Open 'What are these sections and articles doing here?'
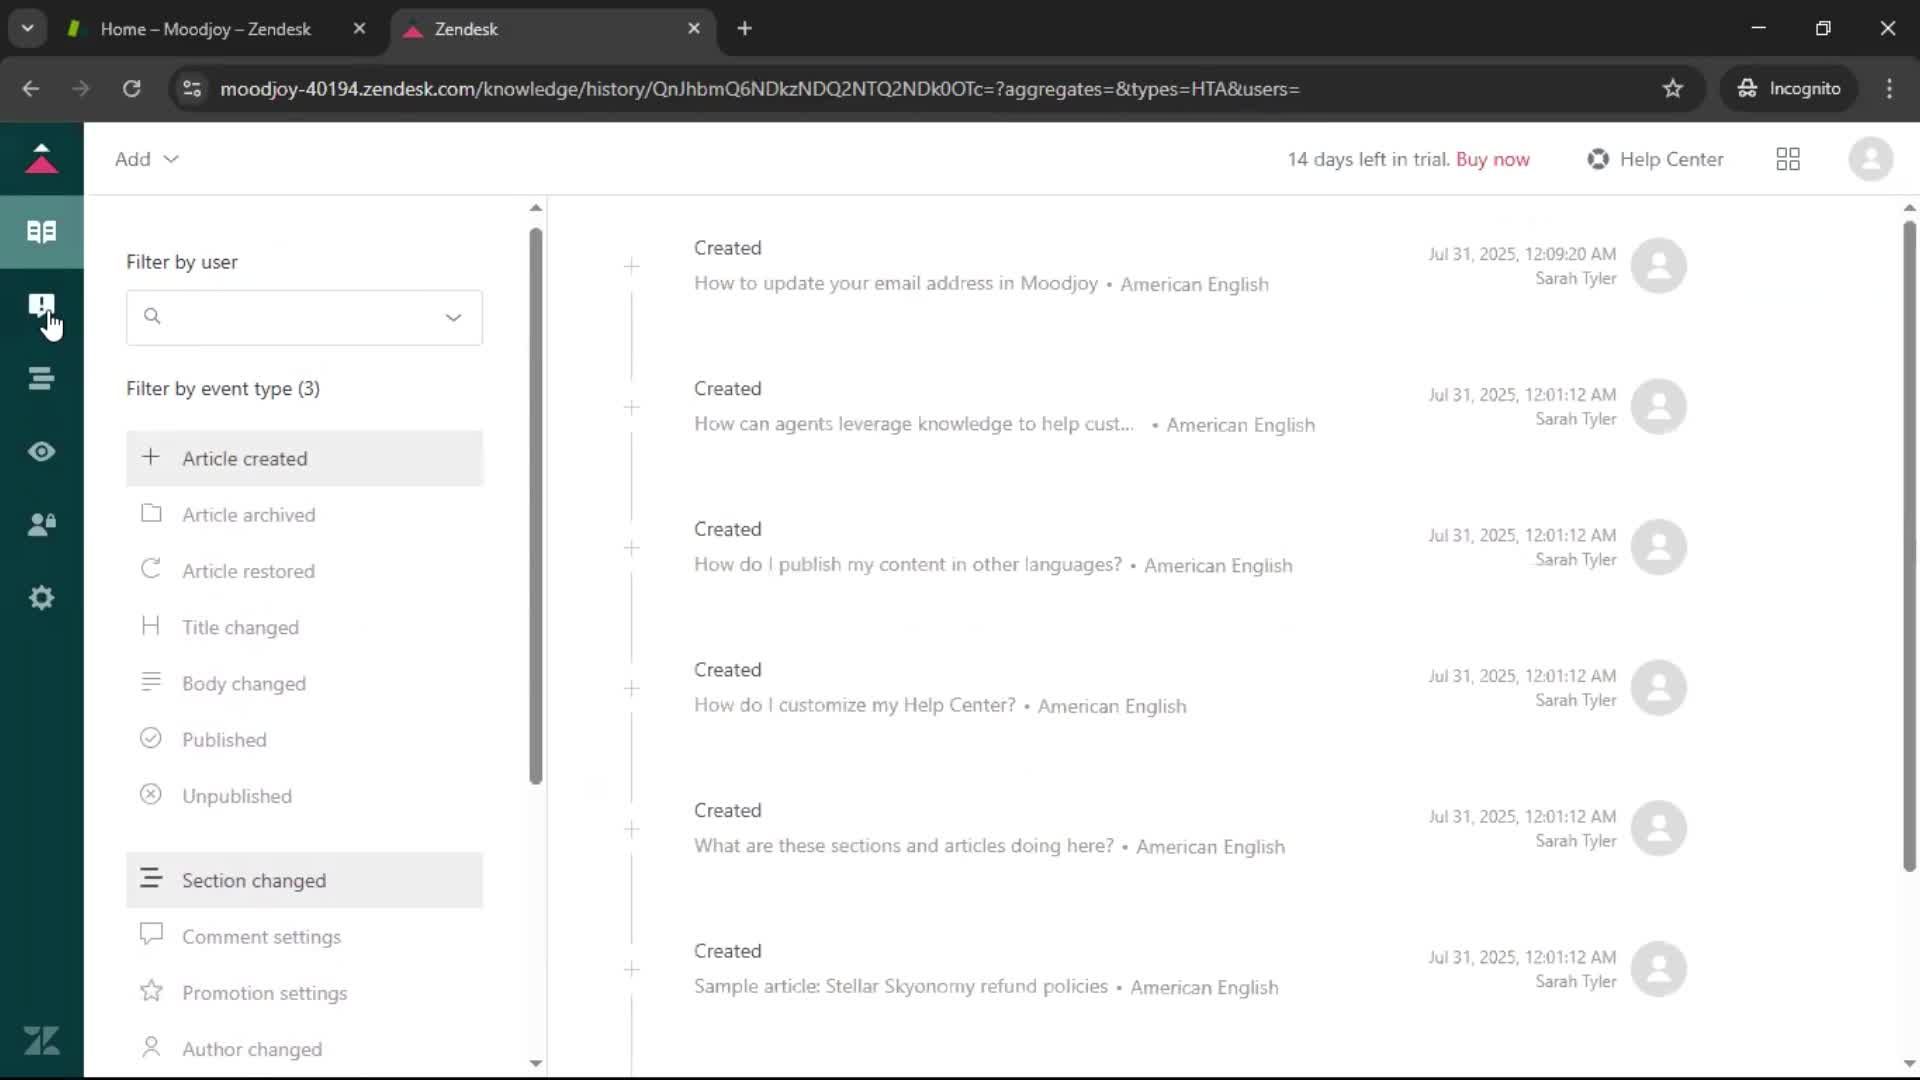Viewport: 1920px width, 1080px height. (x=904, y=846)
